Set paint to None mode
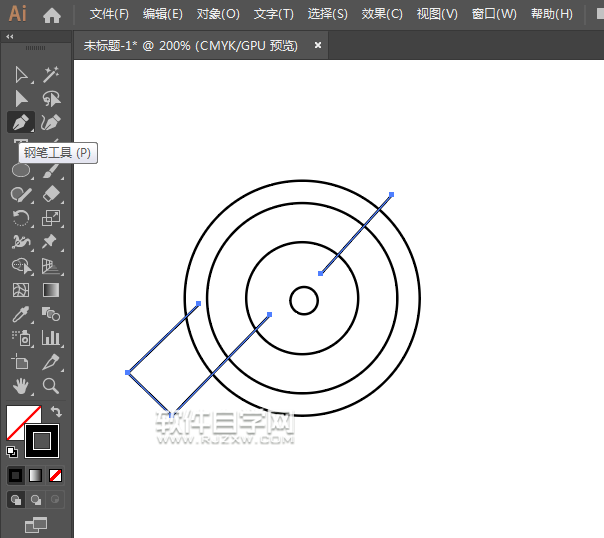This screenshot has height=538, width=604. click(56, 475)
